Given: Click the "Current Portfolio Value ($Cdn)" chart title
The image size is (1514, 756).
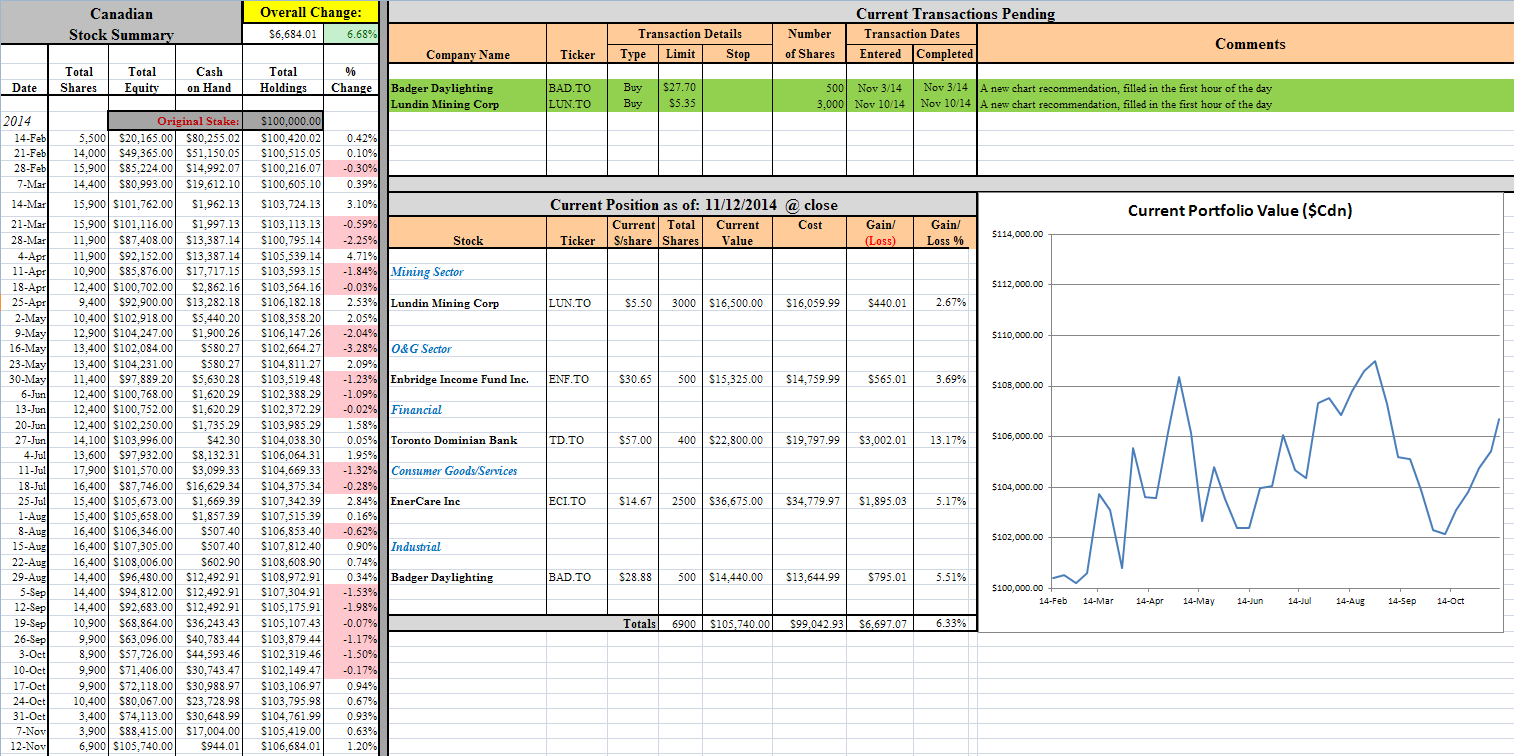Looking at the screenshot, I should 1240,210.
